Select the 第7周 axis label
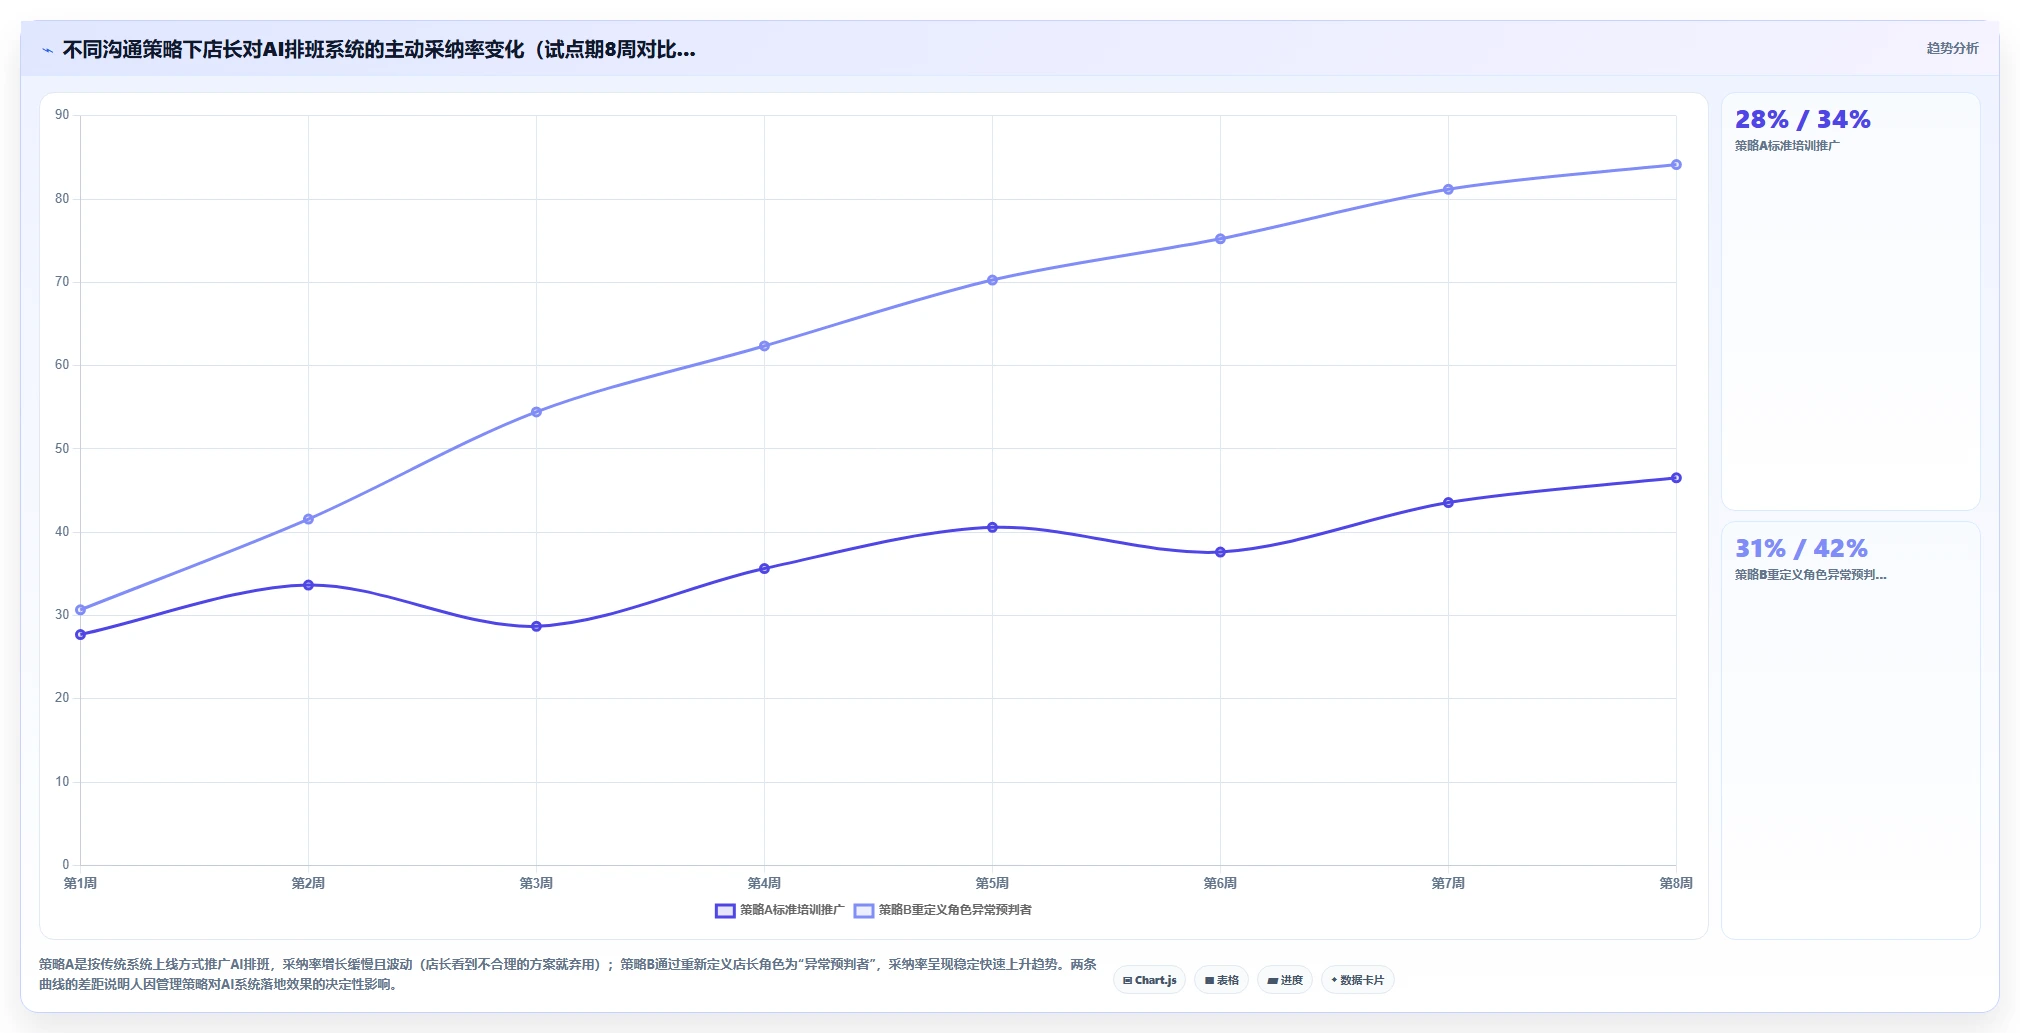The width and height of the screenshot is (2020, 1033). (x=1448, y=883)
